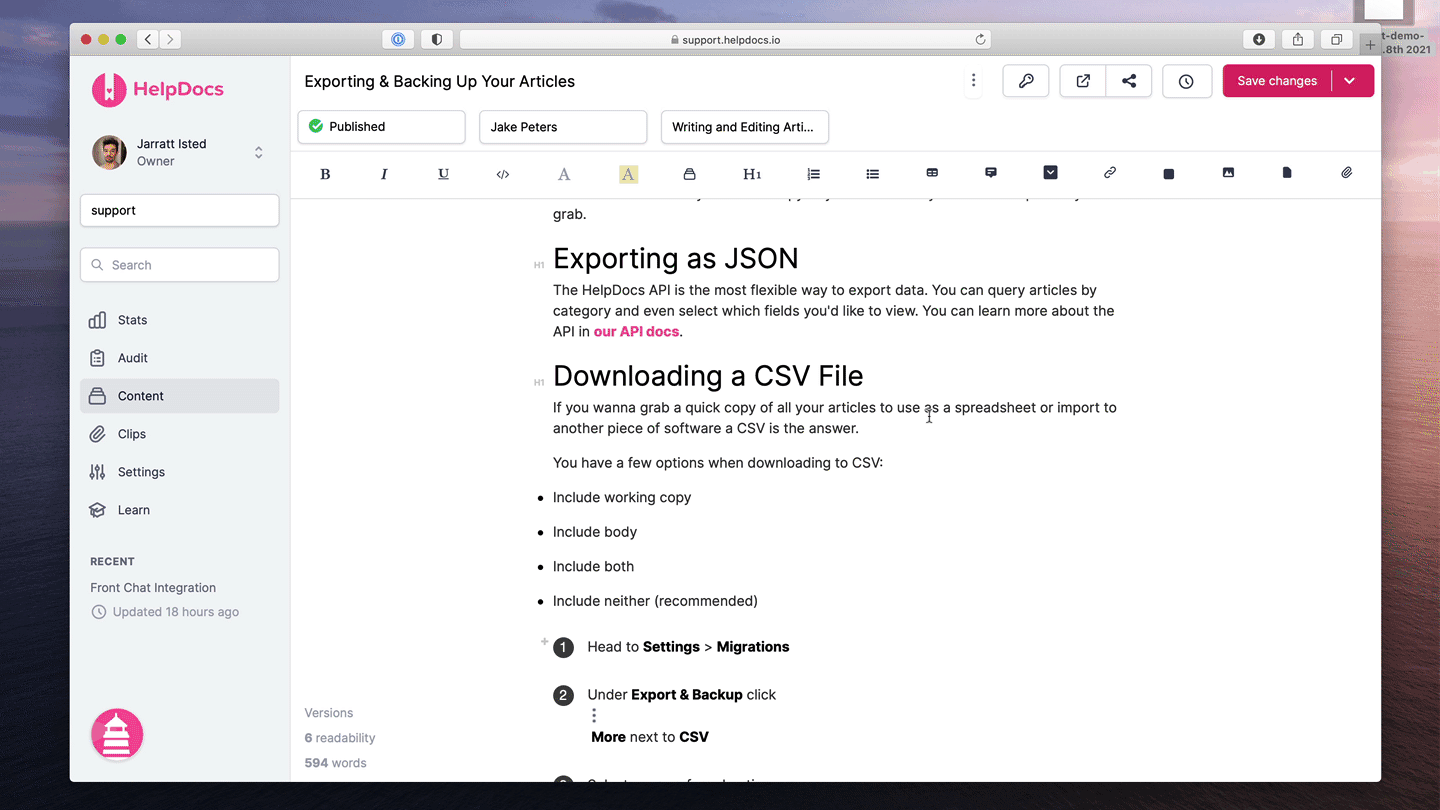Insert a hyperlink

pyautogui.click(x=1110, y=173)
